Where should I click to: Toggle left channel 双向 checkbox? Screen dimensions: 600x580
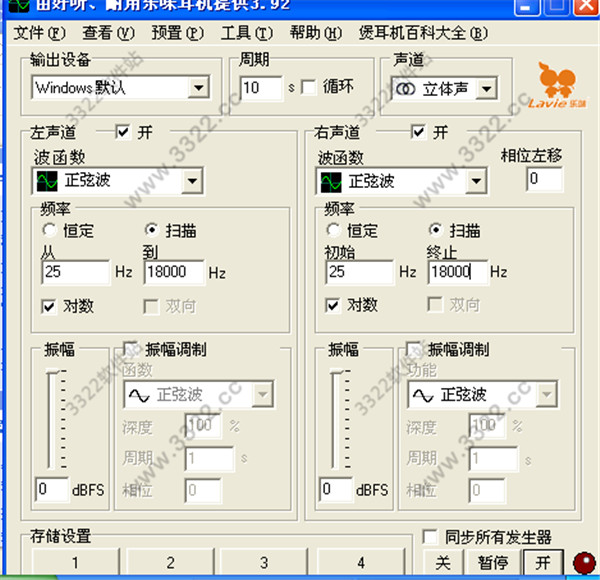tap(151, 306)
